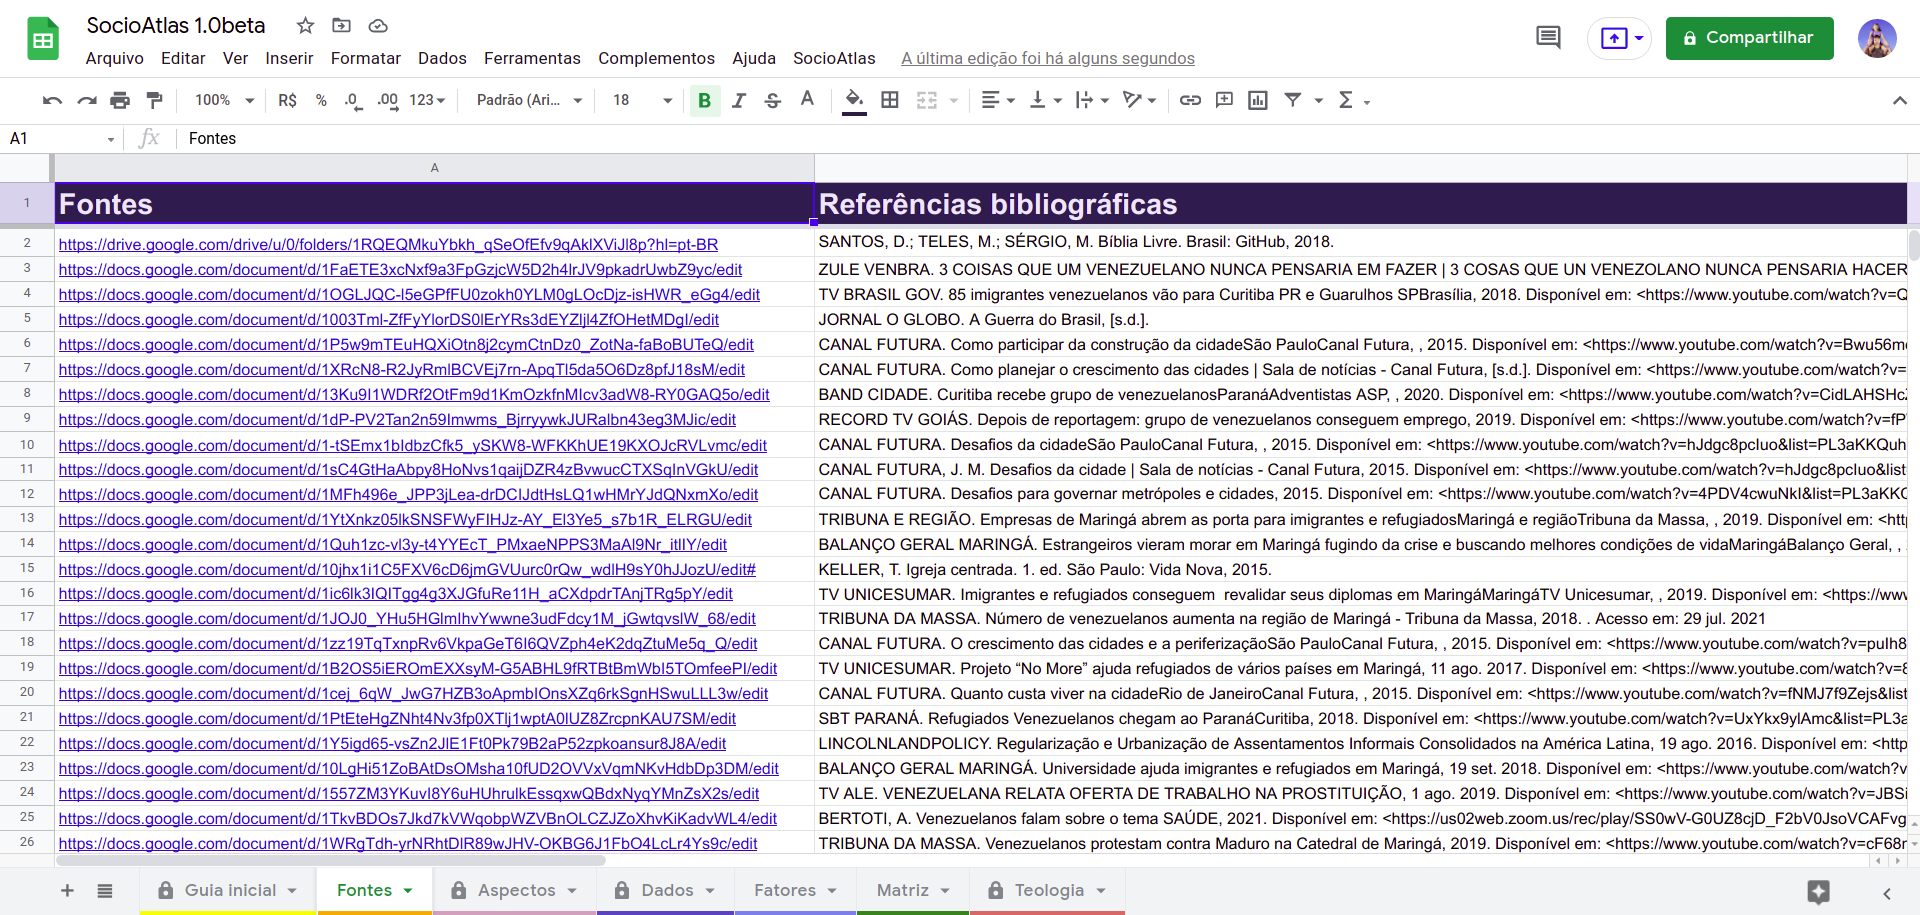1920x915 pixels.
Task: Open the docs link ending UwbZ9yc/edit
Action: point(400,269)
